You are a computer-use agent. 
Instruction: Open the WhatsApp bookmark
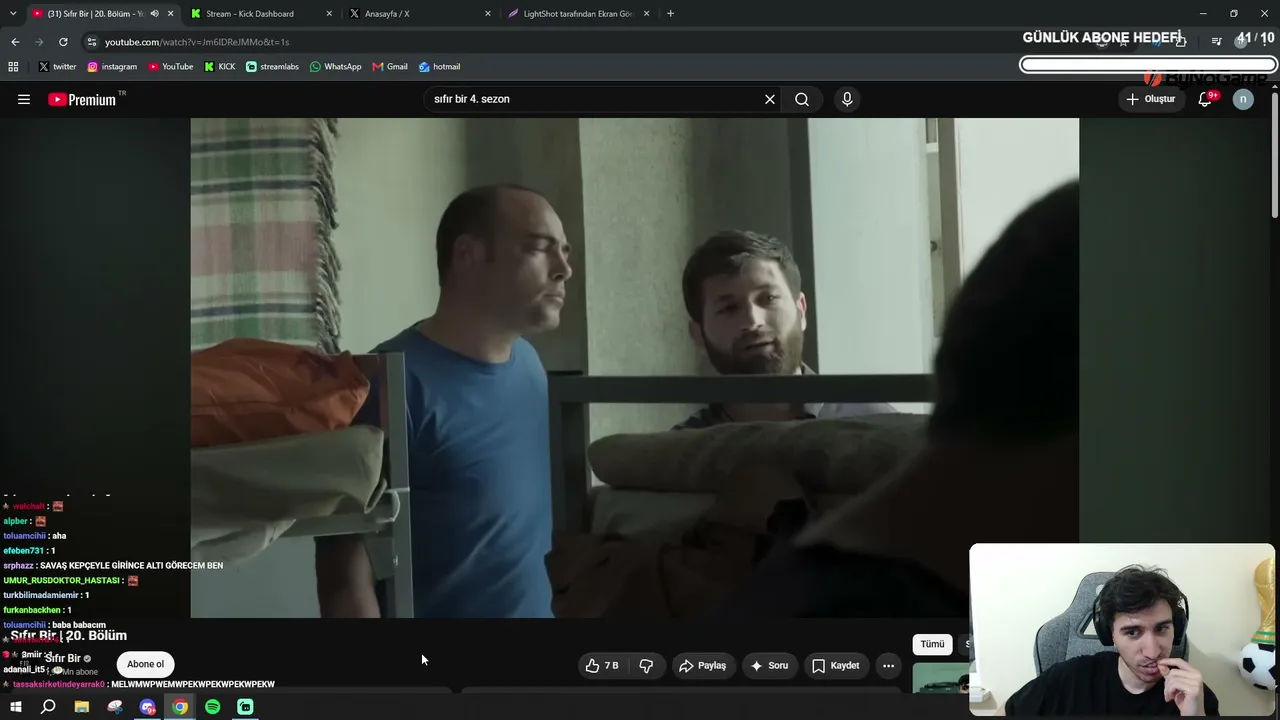pyautogui.click(x=336, y=67)
